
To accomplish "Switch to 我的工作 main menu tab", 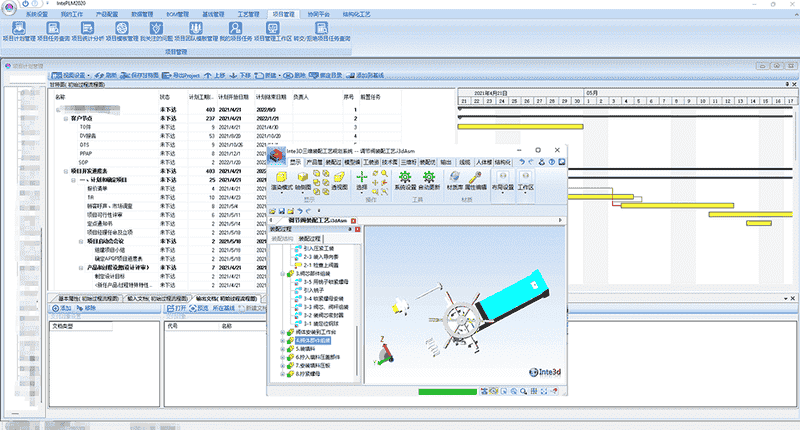I will pyautogui.click(x=71, y=14).
